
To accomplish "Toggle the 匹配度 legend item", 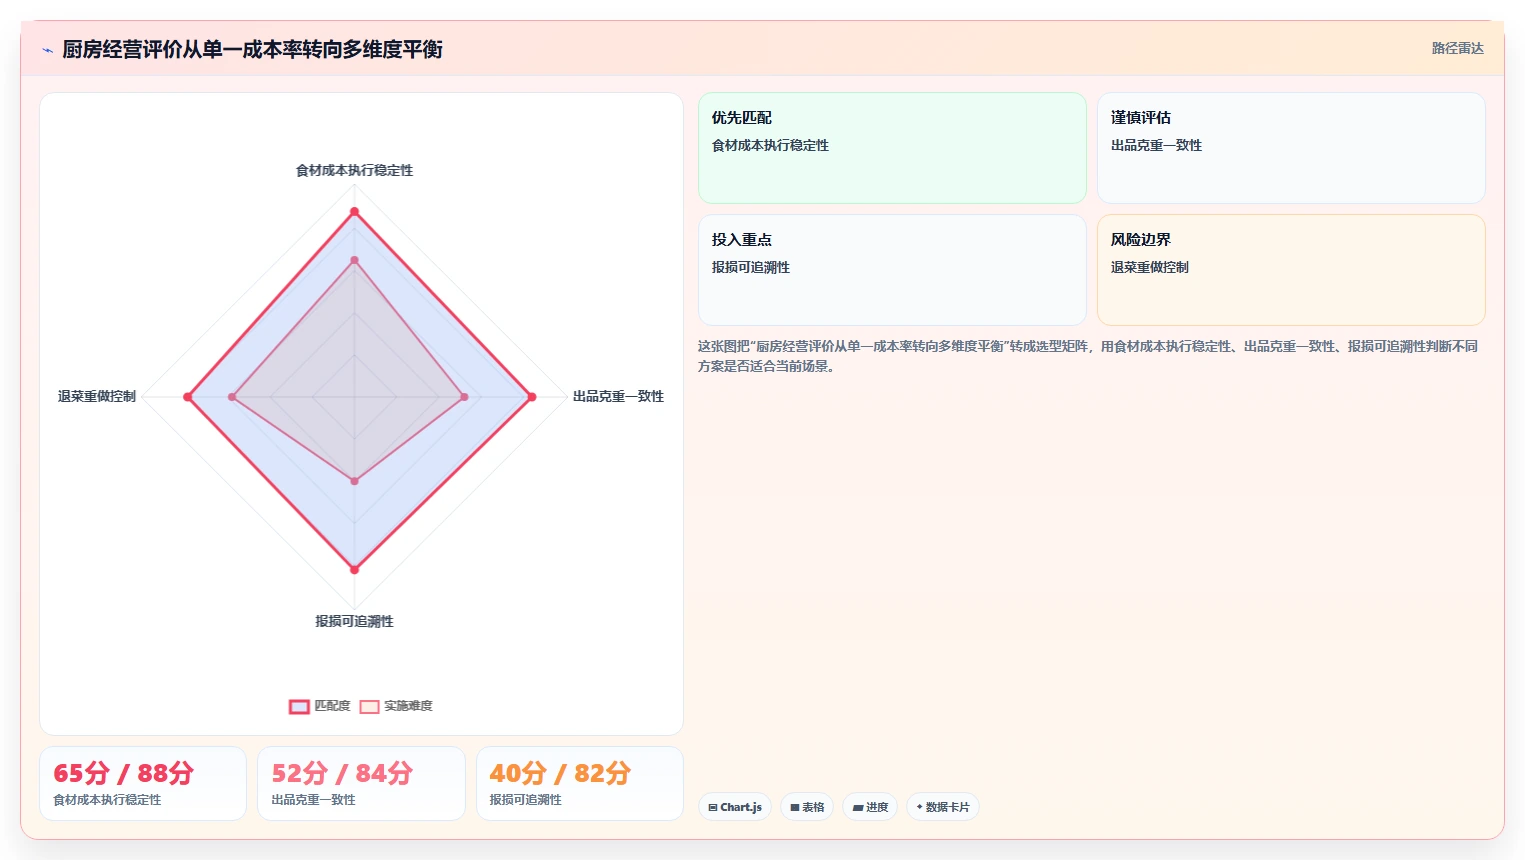I will [320, 706].
